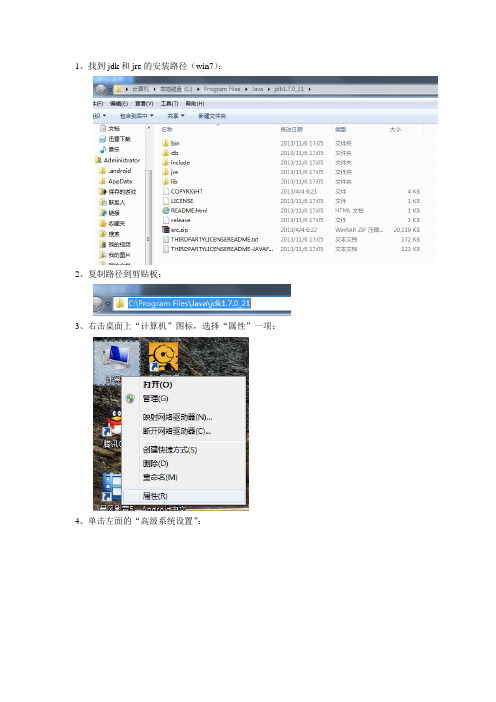The width and height of the screenshot is (496, 702).
Task: Open the 帮助(H) menu in Explorer
Action: pos(195,103)
